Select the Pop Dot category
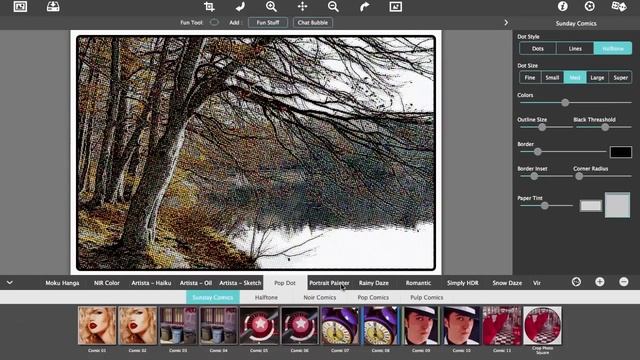Screen dimensions: 640x360 click(285, 283)
